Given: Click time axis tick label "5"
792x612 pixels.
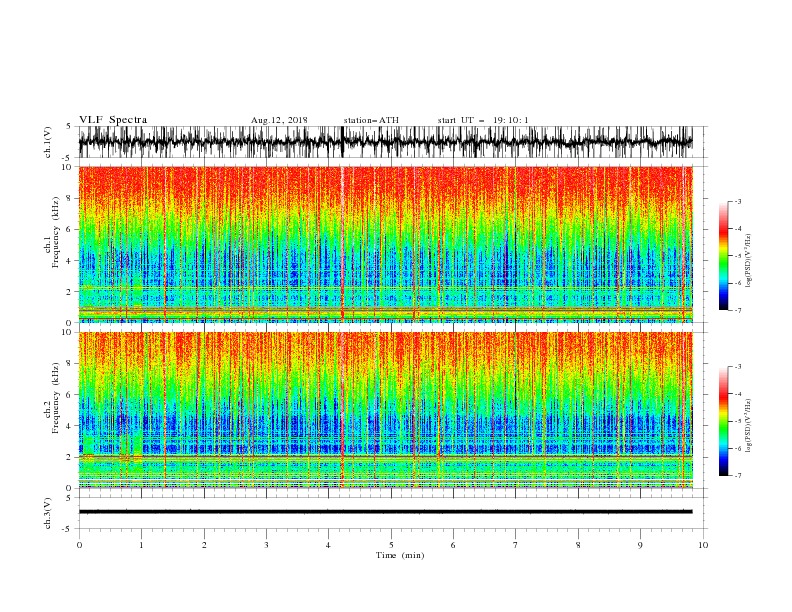Looking at the screenshot, I should [x=391, y=545].
